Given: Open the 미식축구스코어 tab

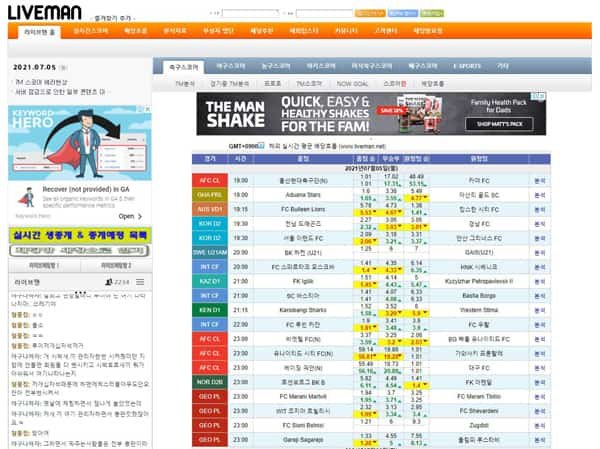Looking at the screenshot, I should (x=372, y=66).
